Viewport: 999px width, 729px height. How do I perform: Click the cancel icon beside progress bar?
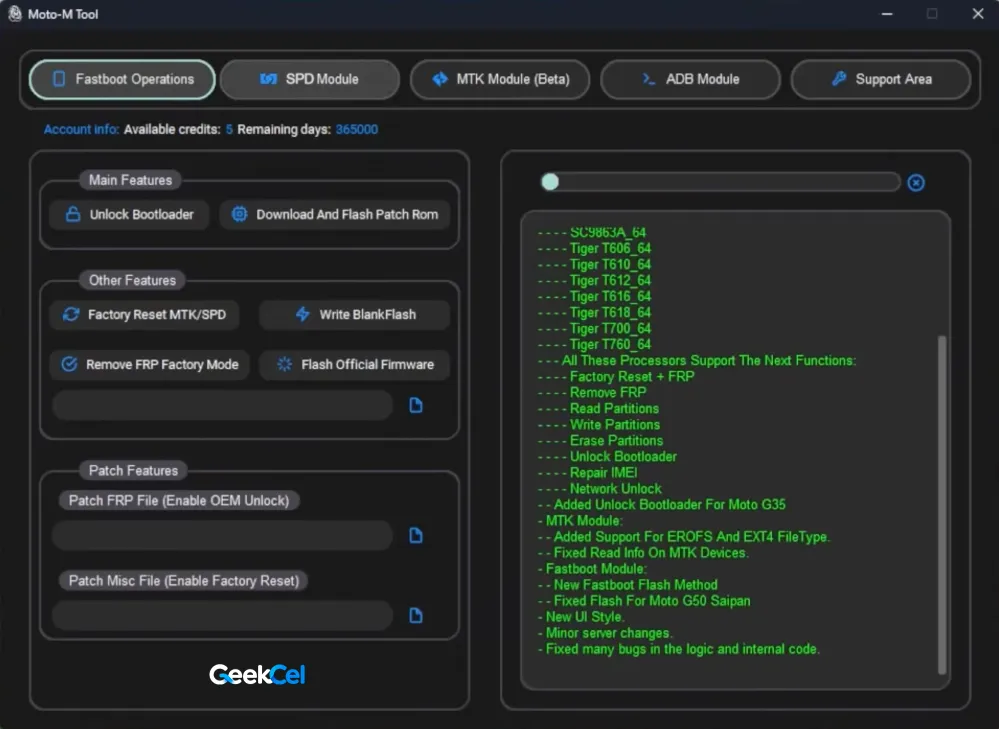916,183
